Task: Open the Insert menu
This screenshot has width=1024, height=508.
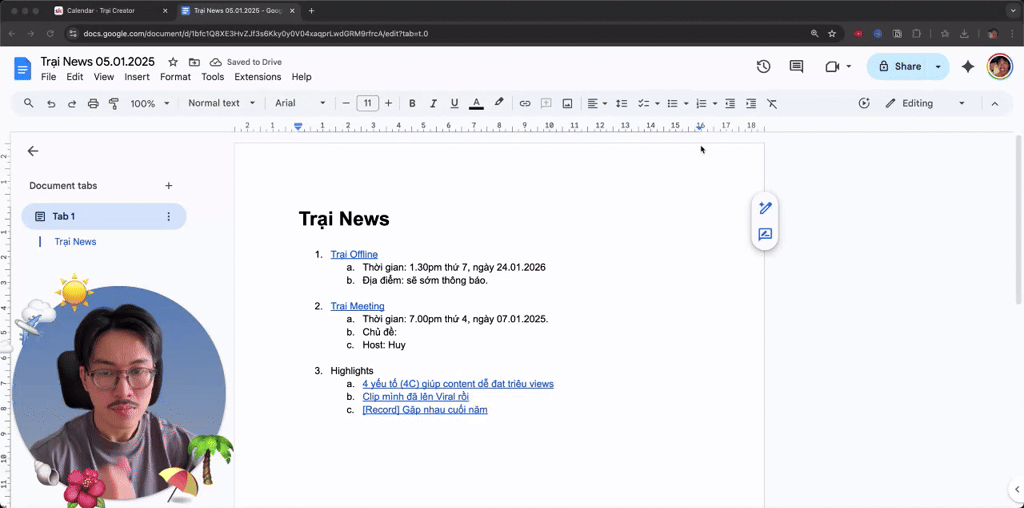Action: [x=137, y=77]
